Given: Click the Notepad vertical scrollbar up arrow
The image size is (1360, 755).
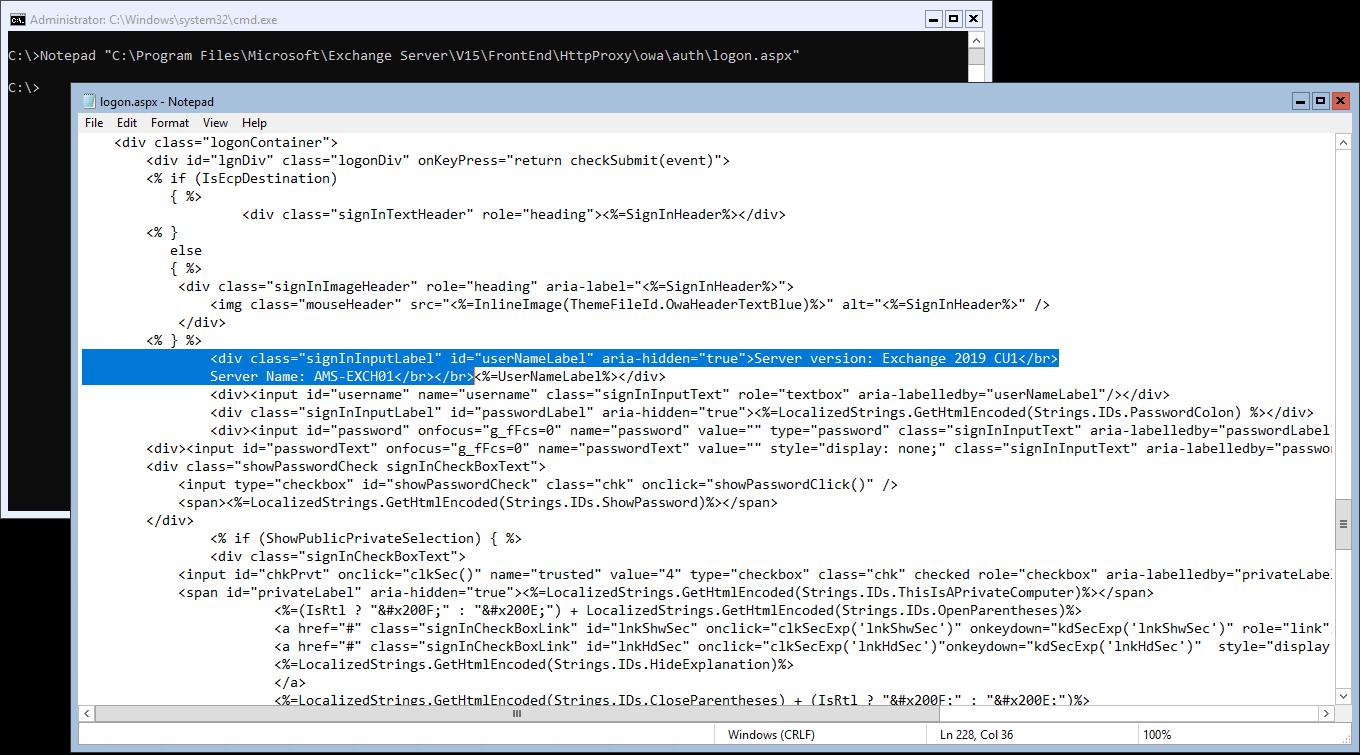Looking at the screenshot, I should (1342, 142).
